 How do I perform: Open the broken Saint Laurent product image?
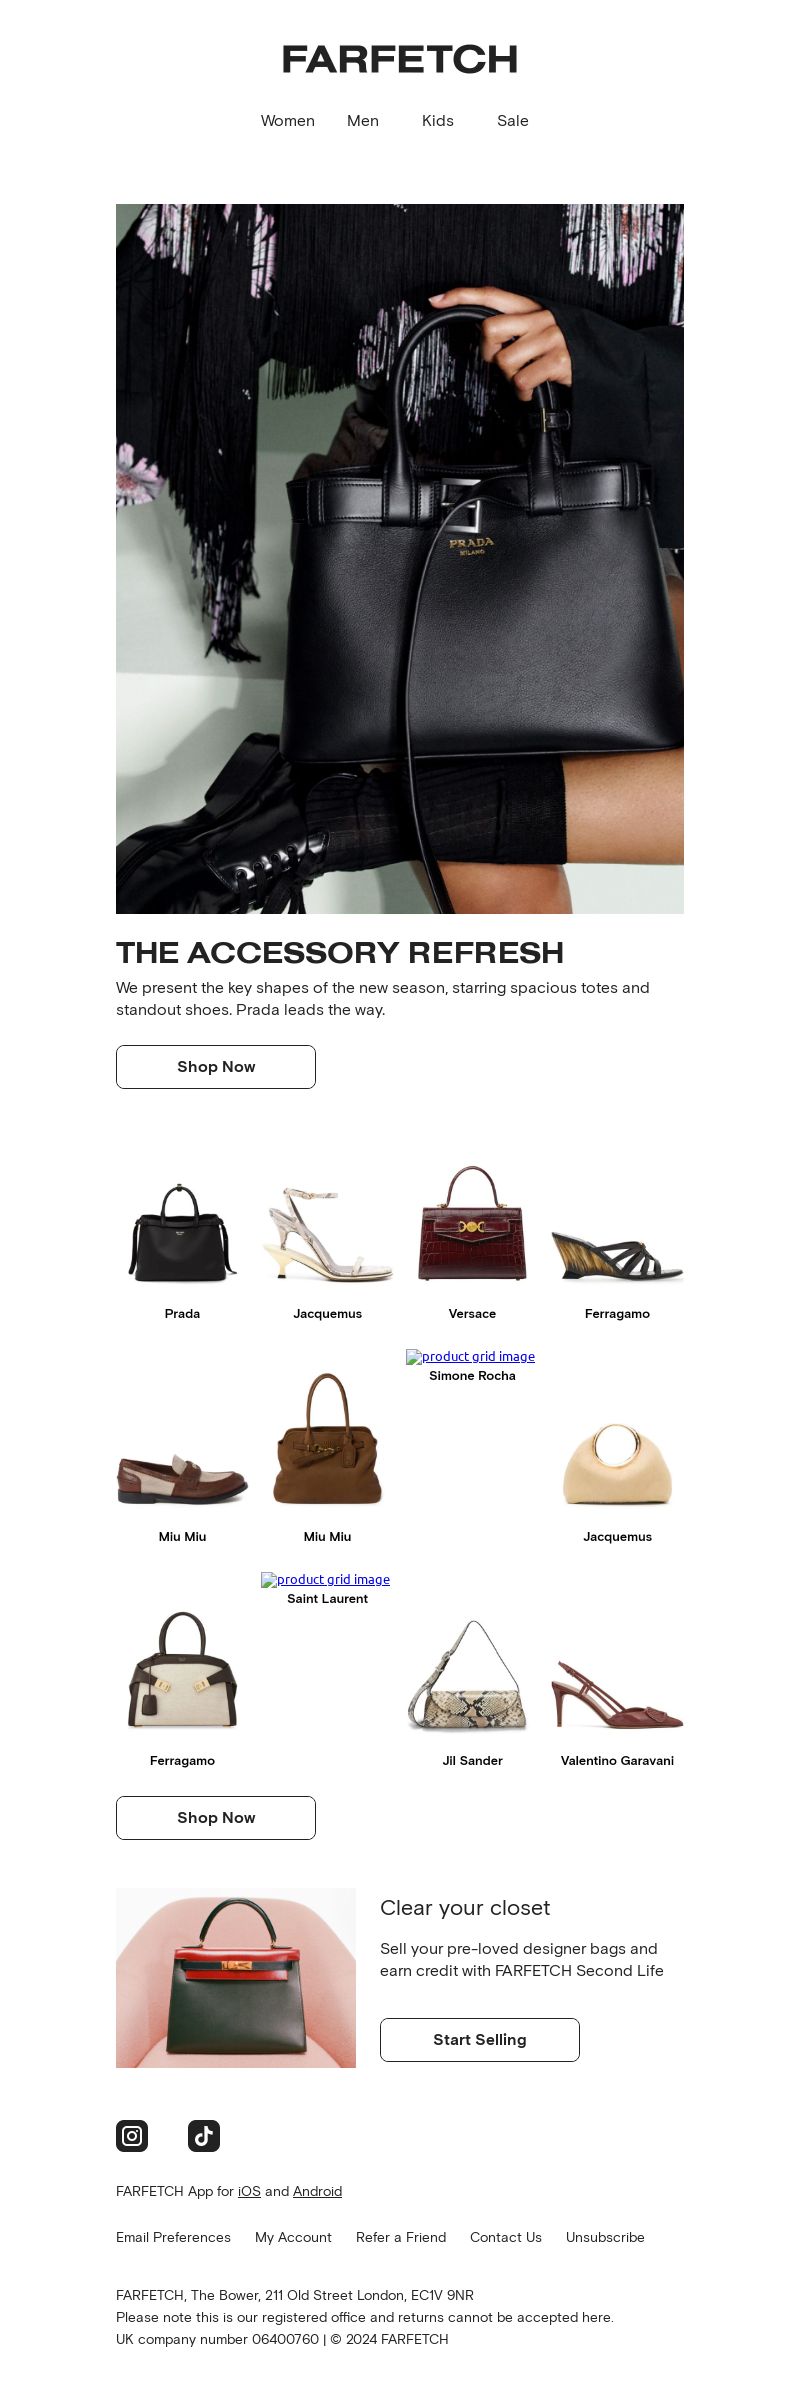coord(325,1580)
